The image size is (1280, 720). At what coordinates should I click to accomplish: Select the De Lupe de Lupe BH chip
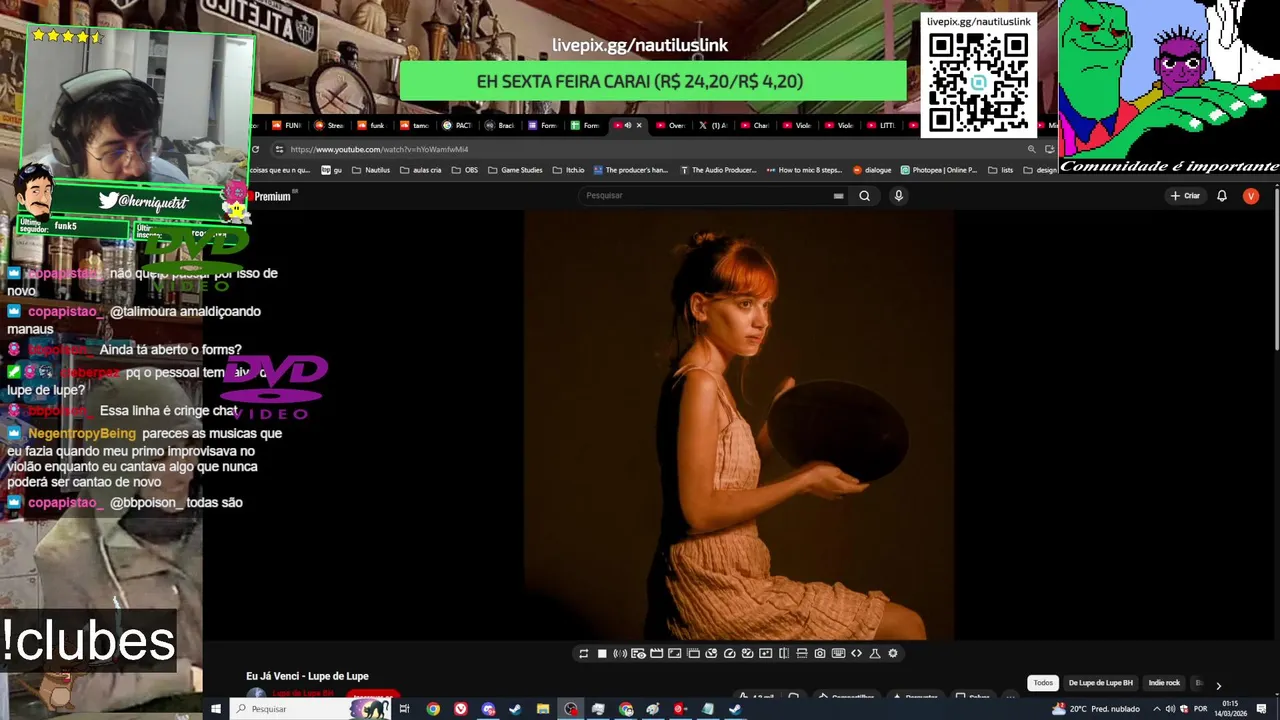coord(1100,683)
